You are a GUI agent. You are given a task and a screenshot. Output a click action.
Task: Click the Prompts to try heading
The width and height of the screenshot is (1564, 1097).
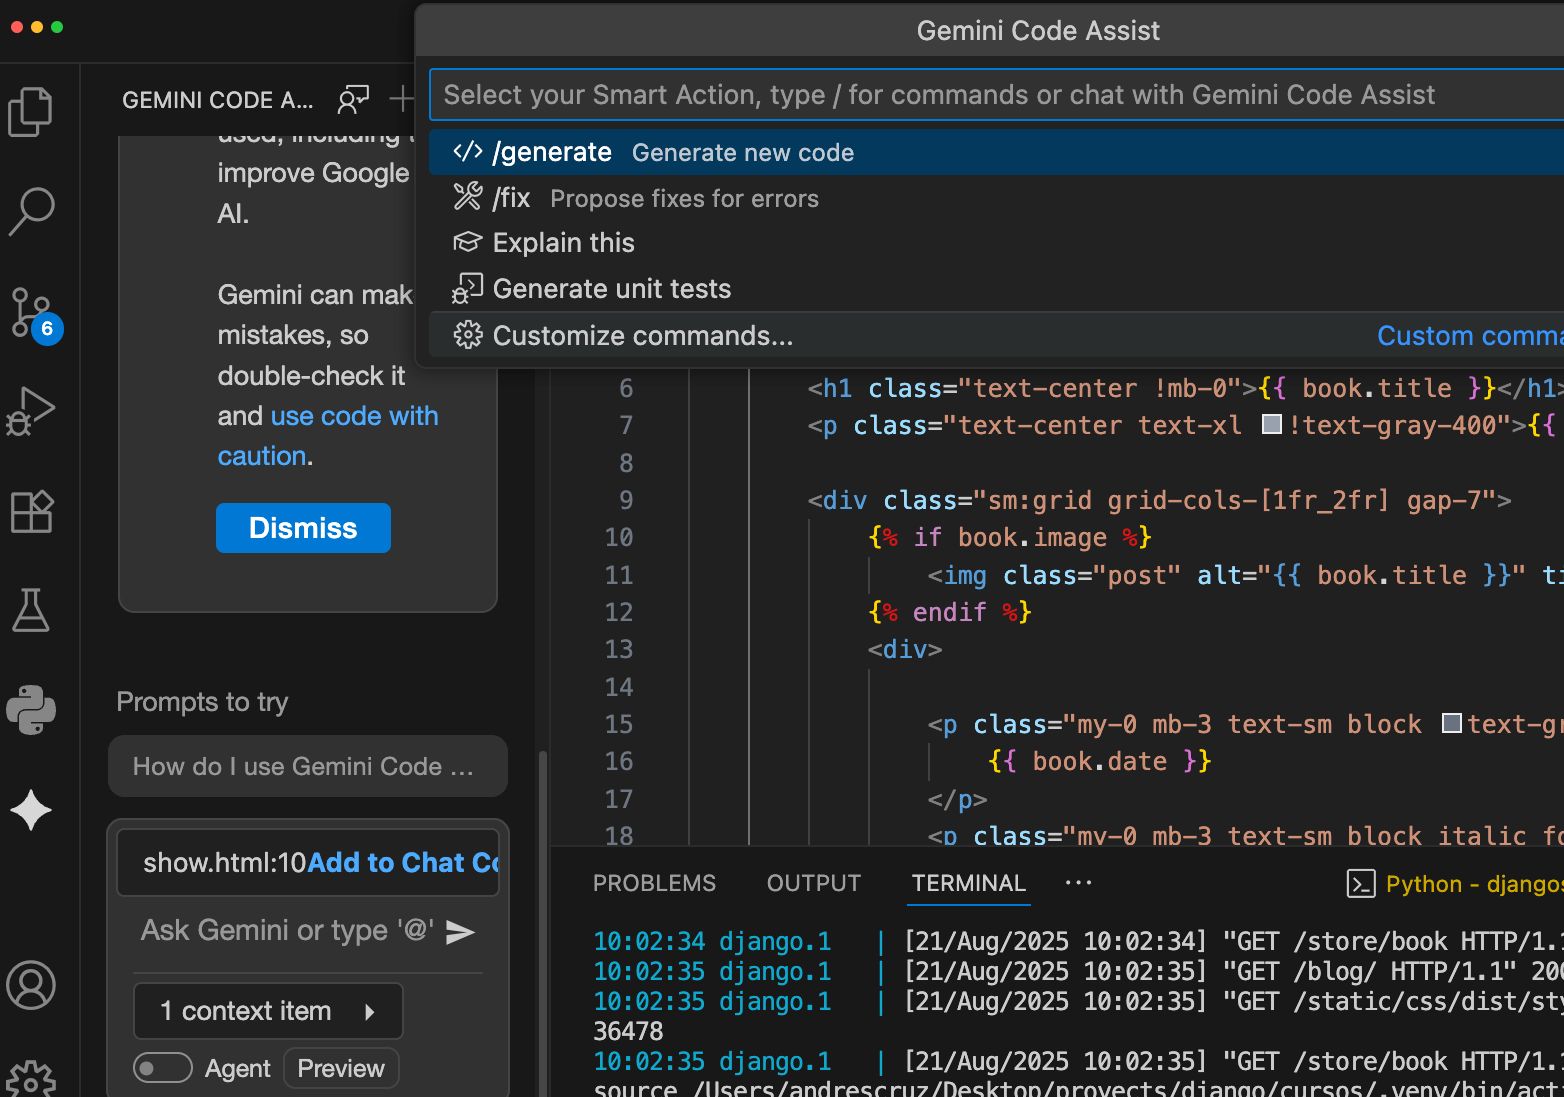pos(202,702)
